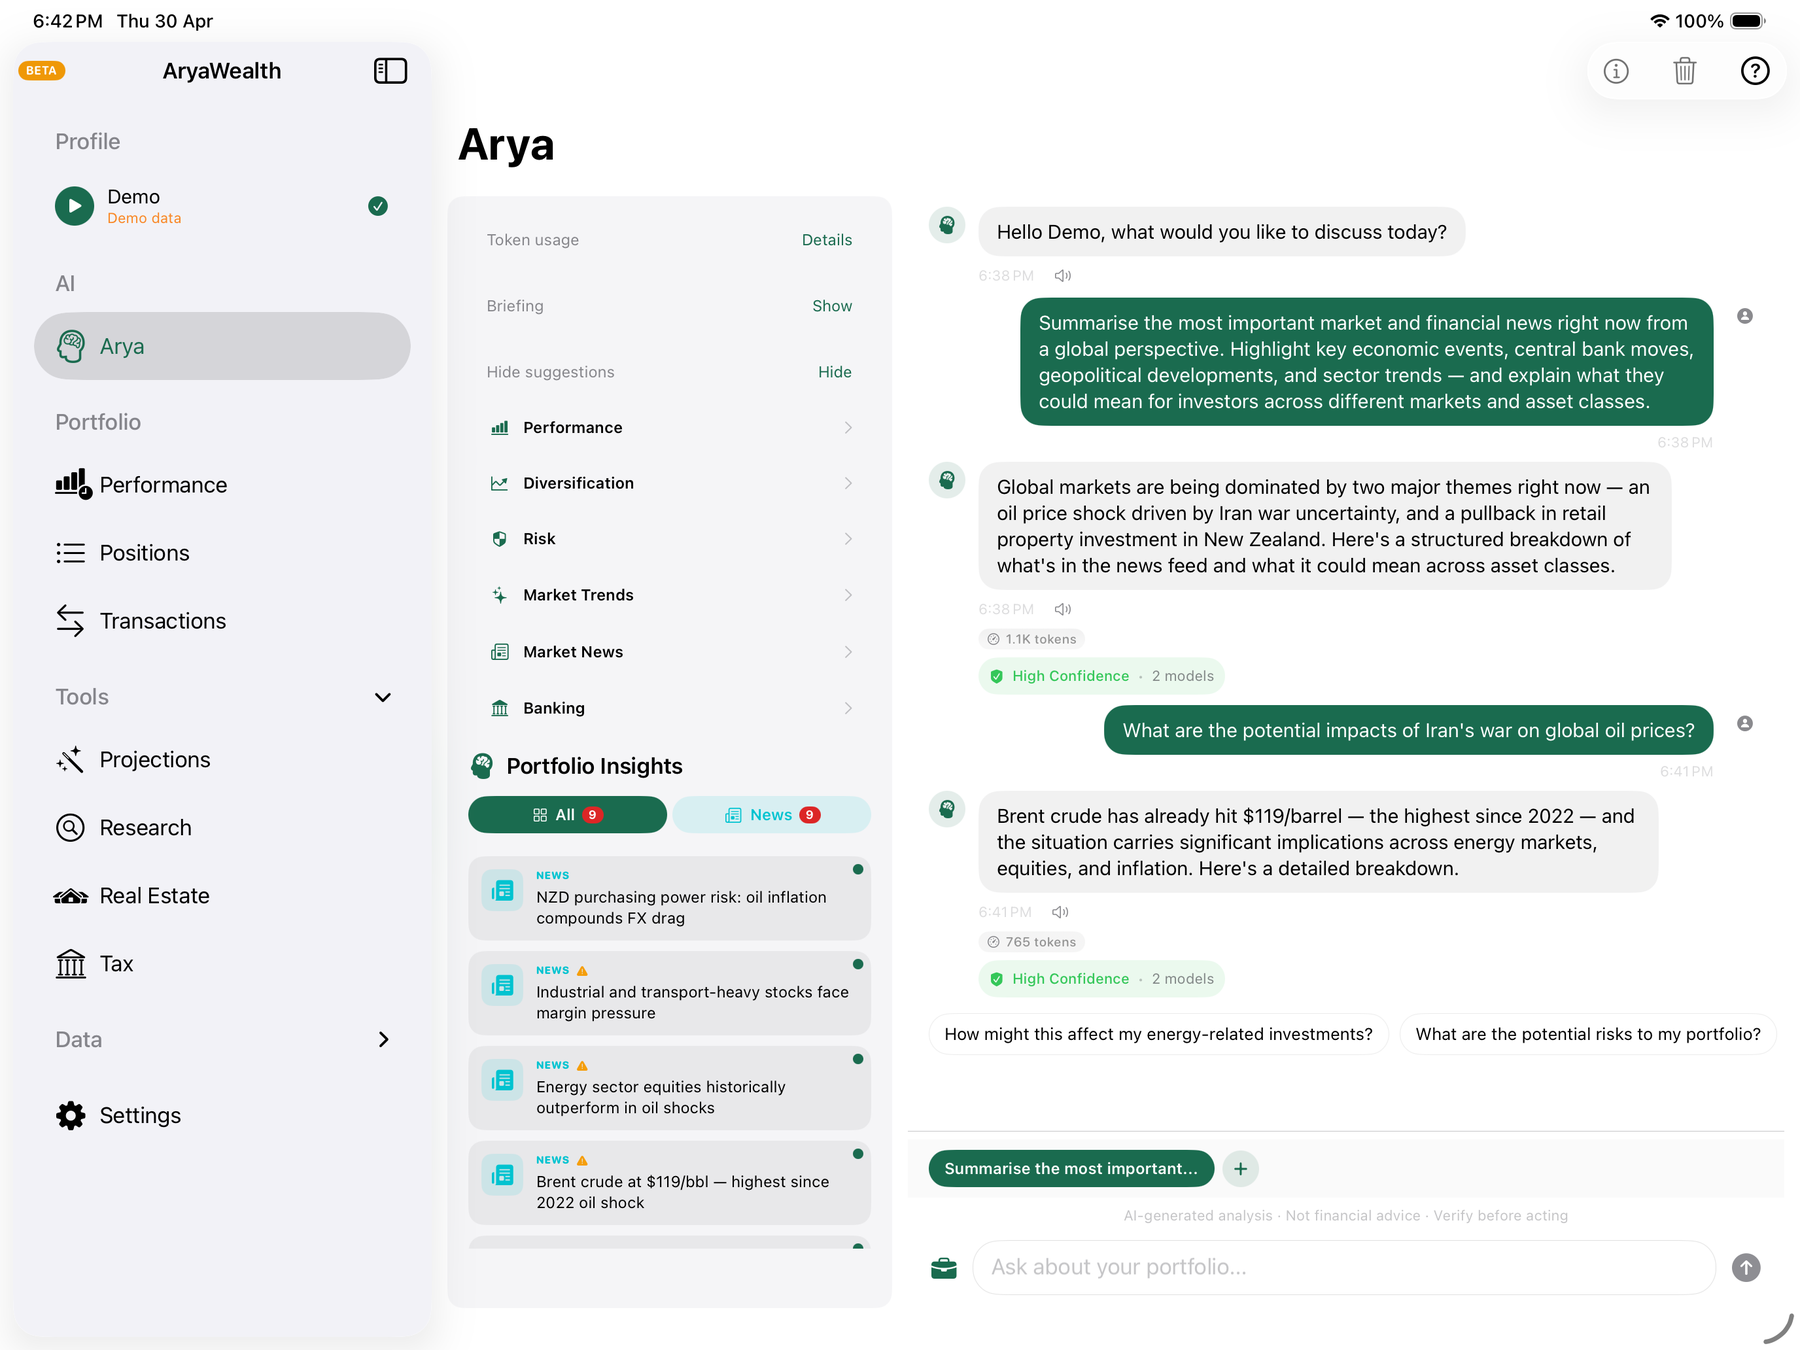Viewport: 1800px width, 1350px height.
Task: Tap High Confidence badge under the Brent crude reply
Action: click(x=1101, y=979)
